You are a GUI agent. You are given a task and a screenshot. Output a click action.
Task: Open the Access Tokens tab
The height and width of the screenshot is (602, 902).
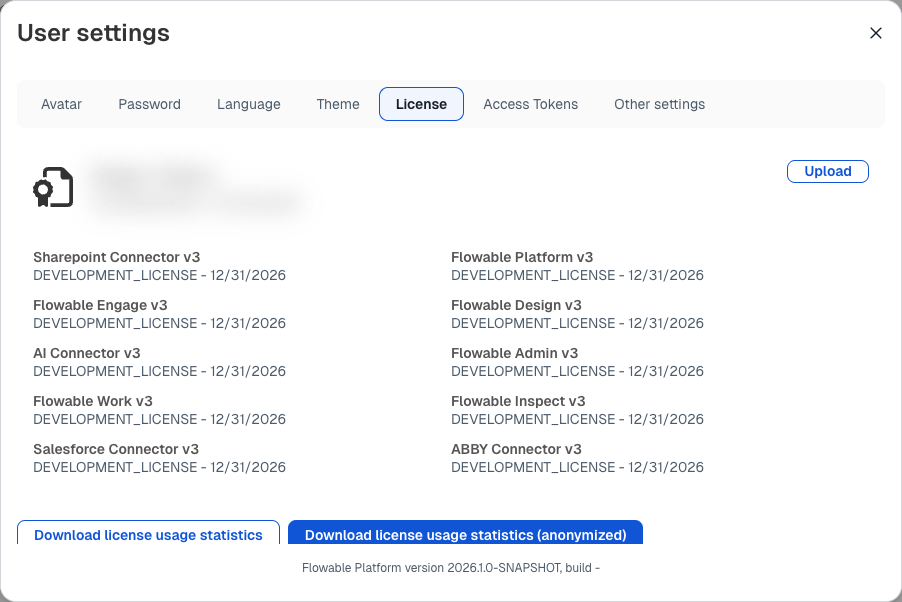click(530, 104)
